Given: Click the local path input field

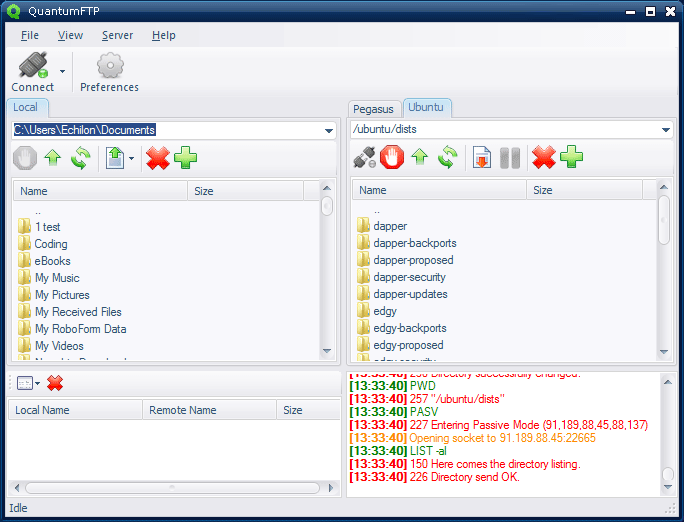Looking at the screenshot, I should pos(168,130).
